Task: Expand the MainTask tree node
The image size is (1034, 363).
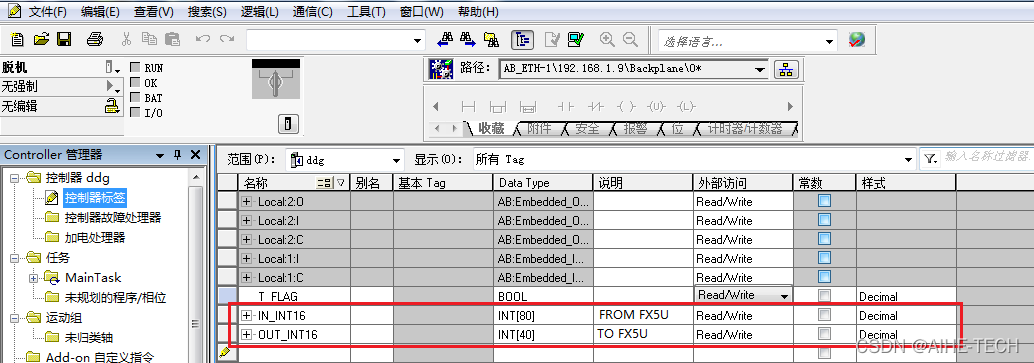Action: coord(33,278)
